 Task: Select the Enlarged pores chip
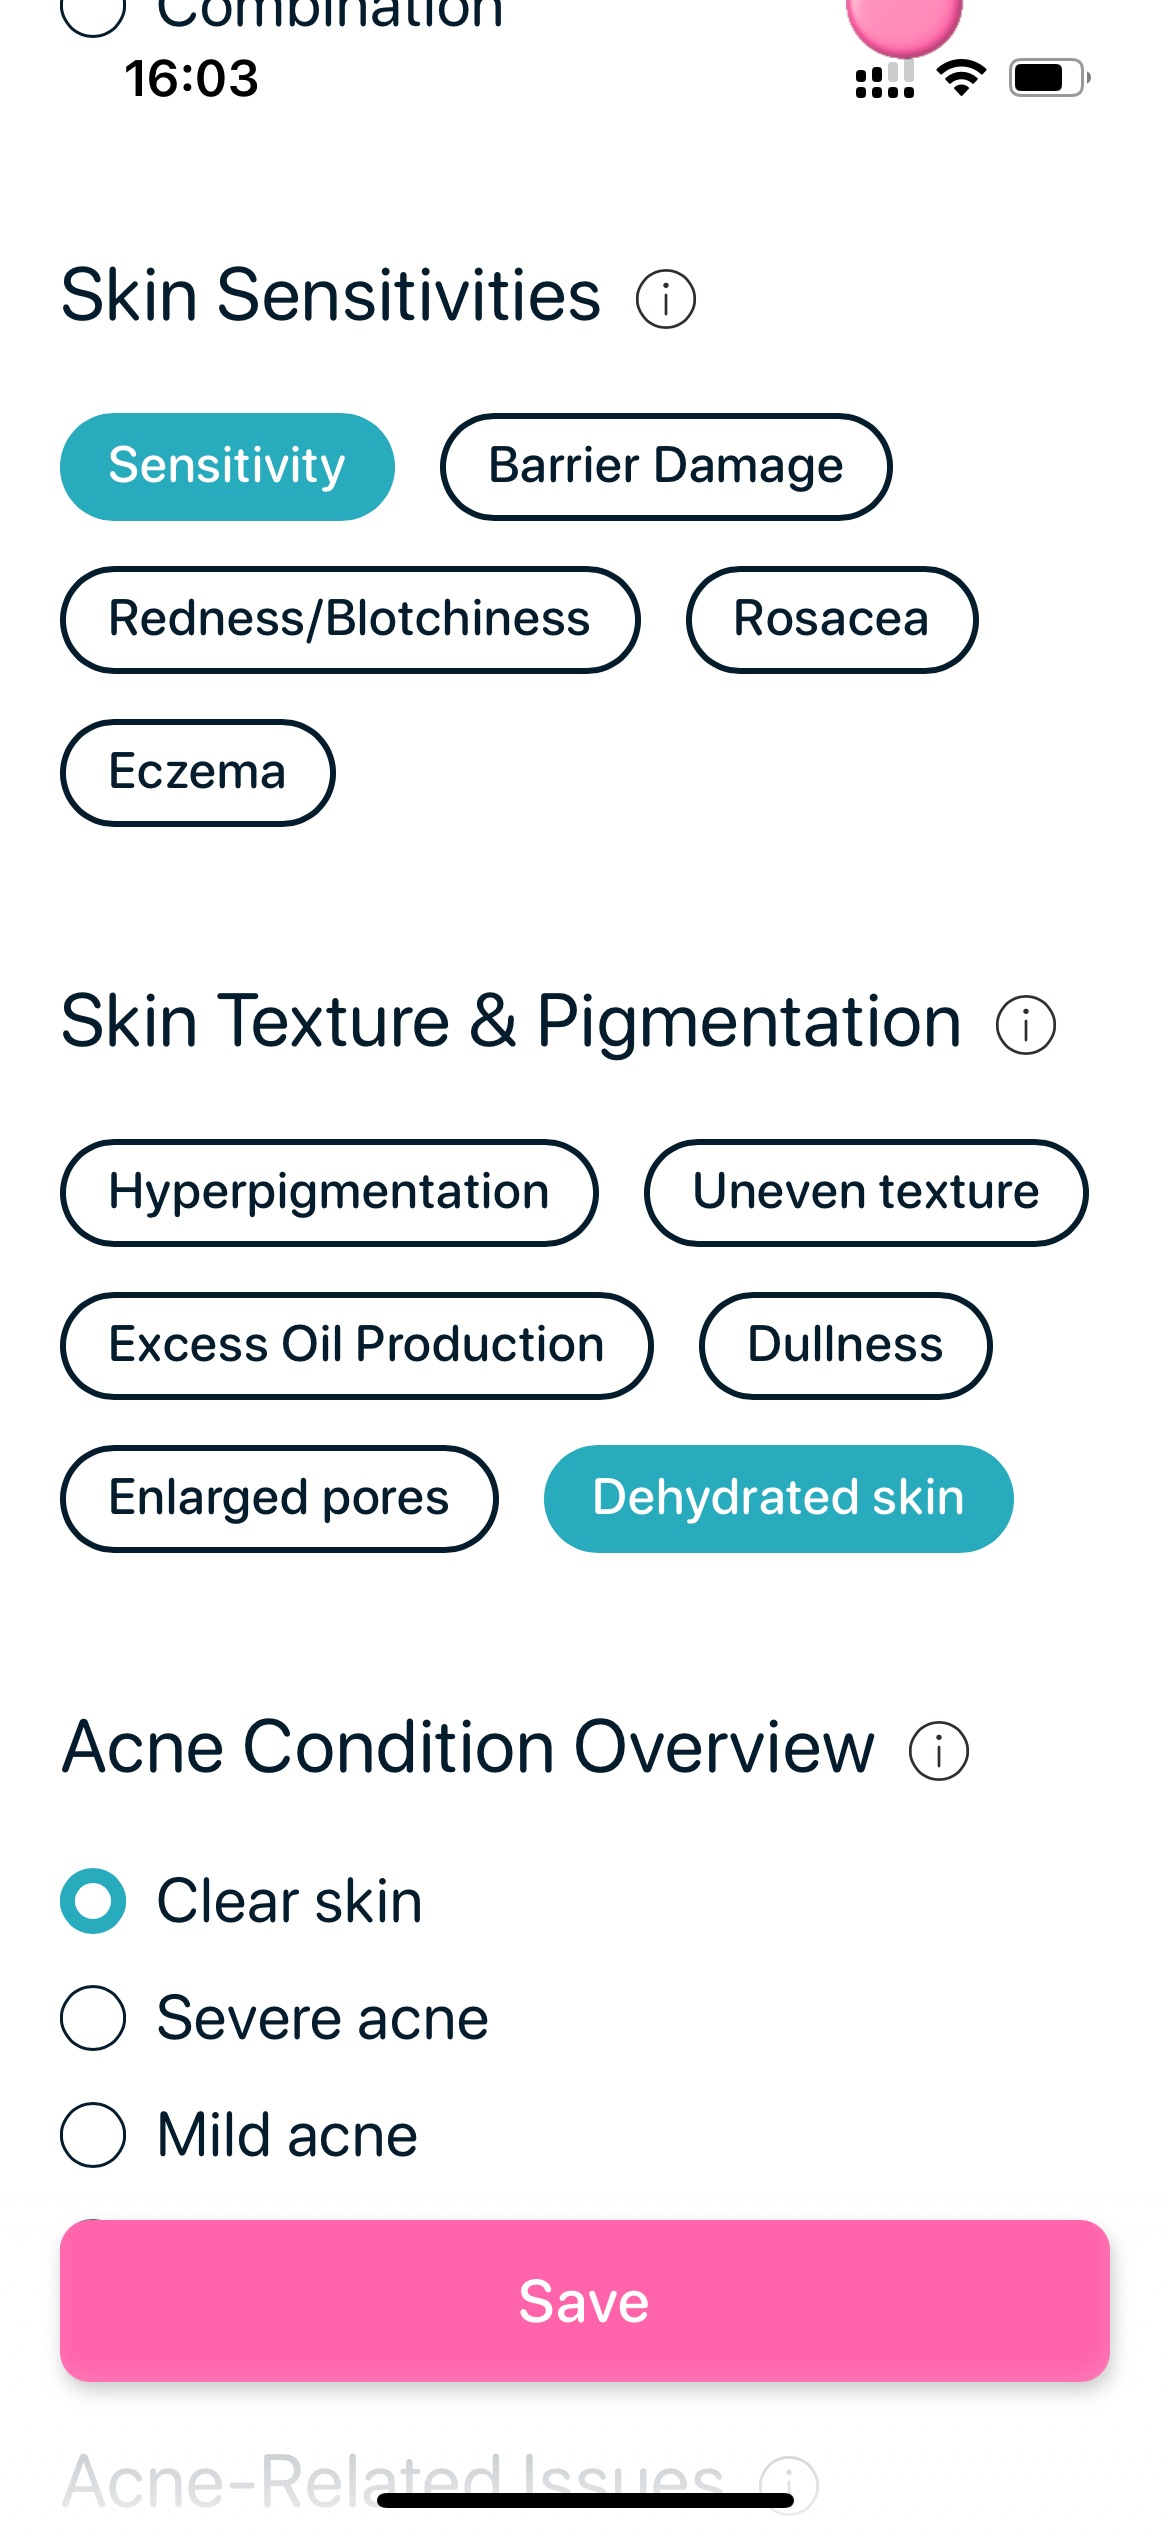point(279,1498)
